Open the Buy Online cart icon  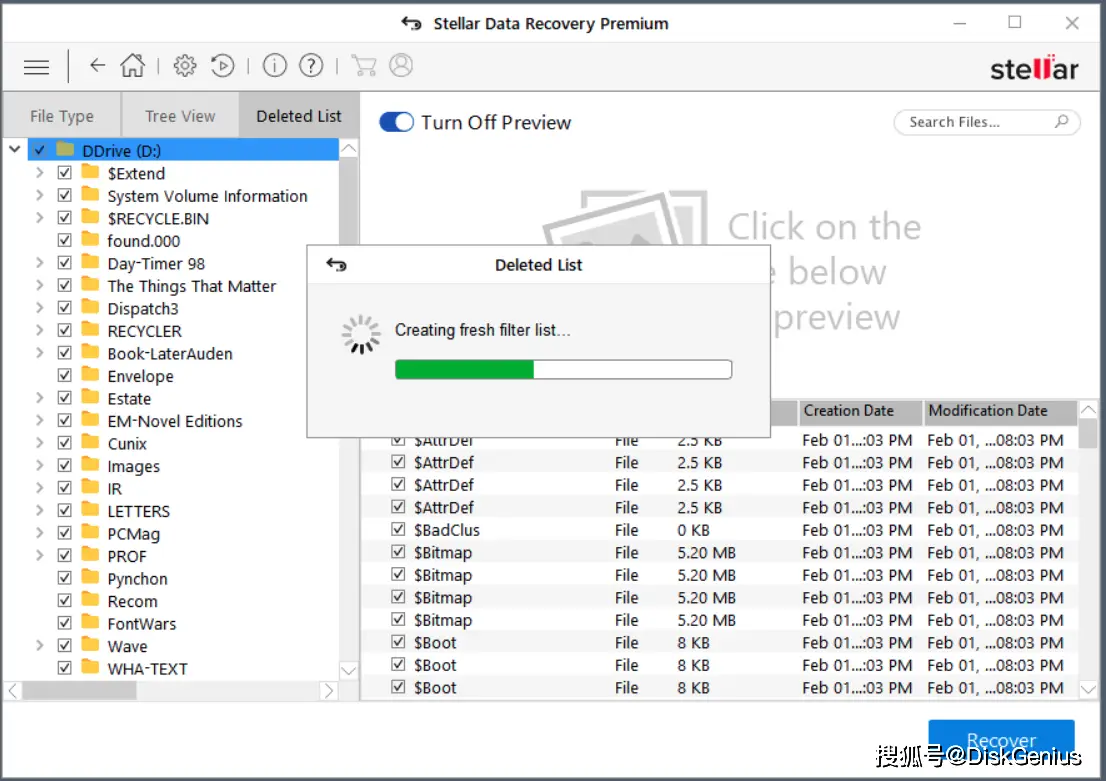(x=363, y=66)
